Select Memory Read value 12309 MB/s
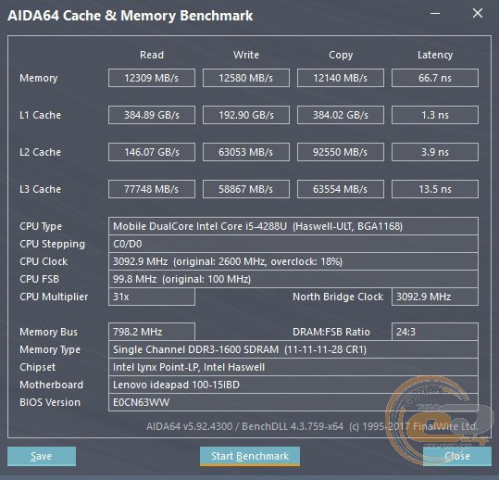 (x=152, y=78)
